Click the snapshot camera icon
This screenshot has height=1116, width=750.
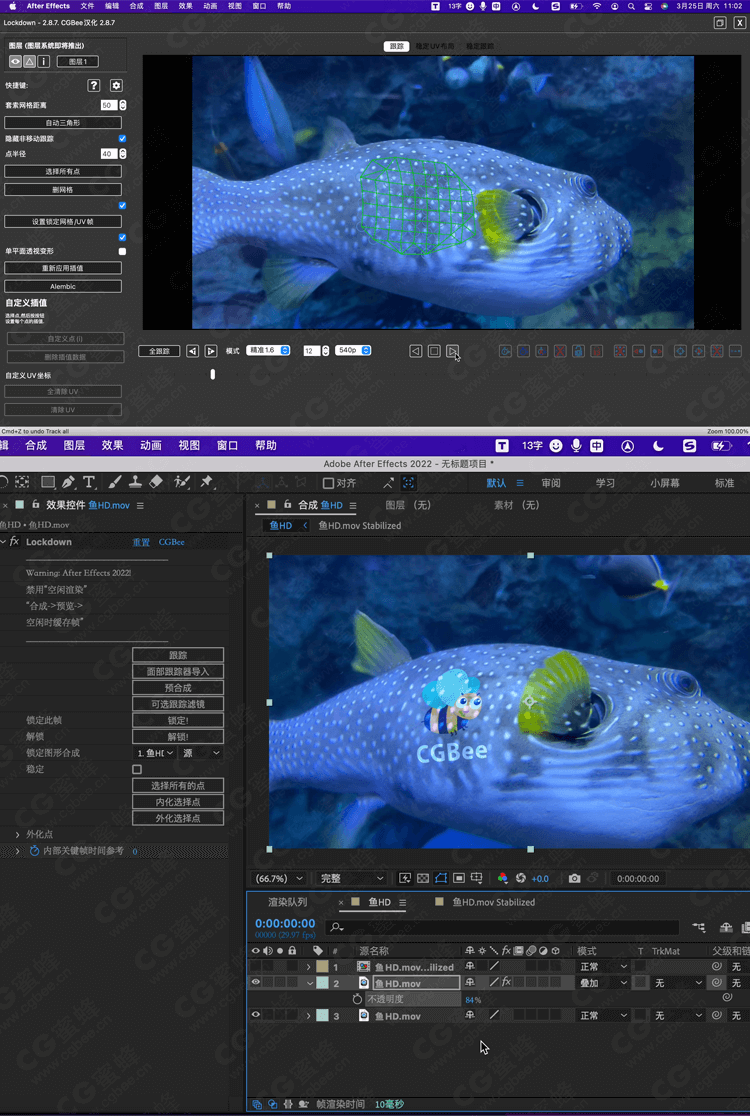coord(574,878)
